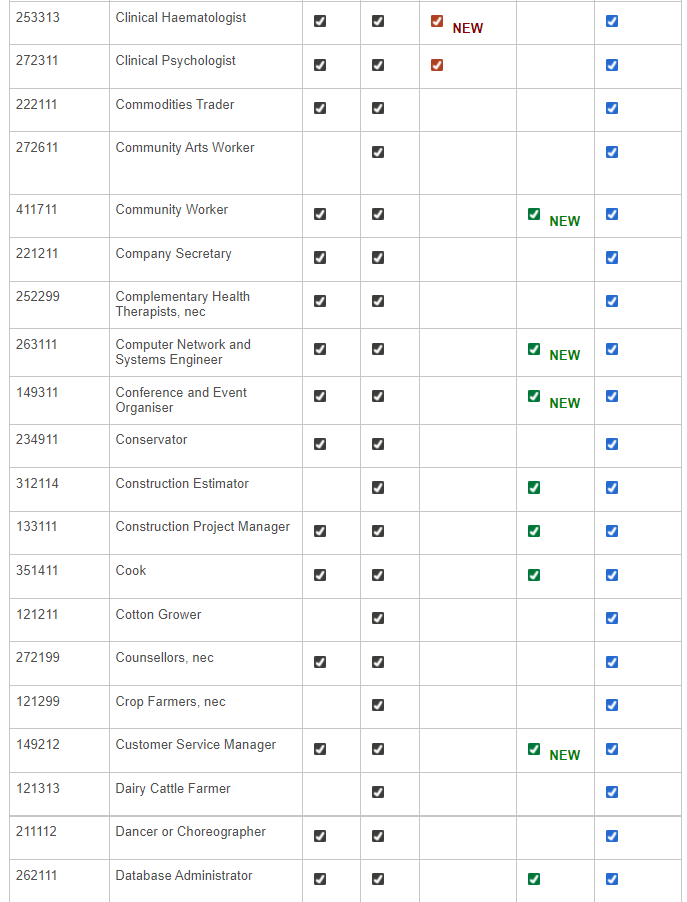Select the Counsellors, nec occupation text
The image size is (687, 902).
tap(164, 658)
